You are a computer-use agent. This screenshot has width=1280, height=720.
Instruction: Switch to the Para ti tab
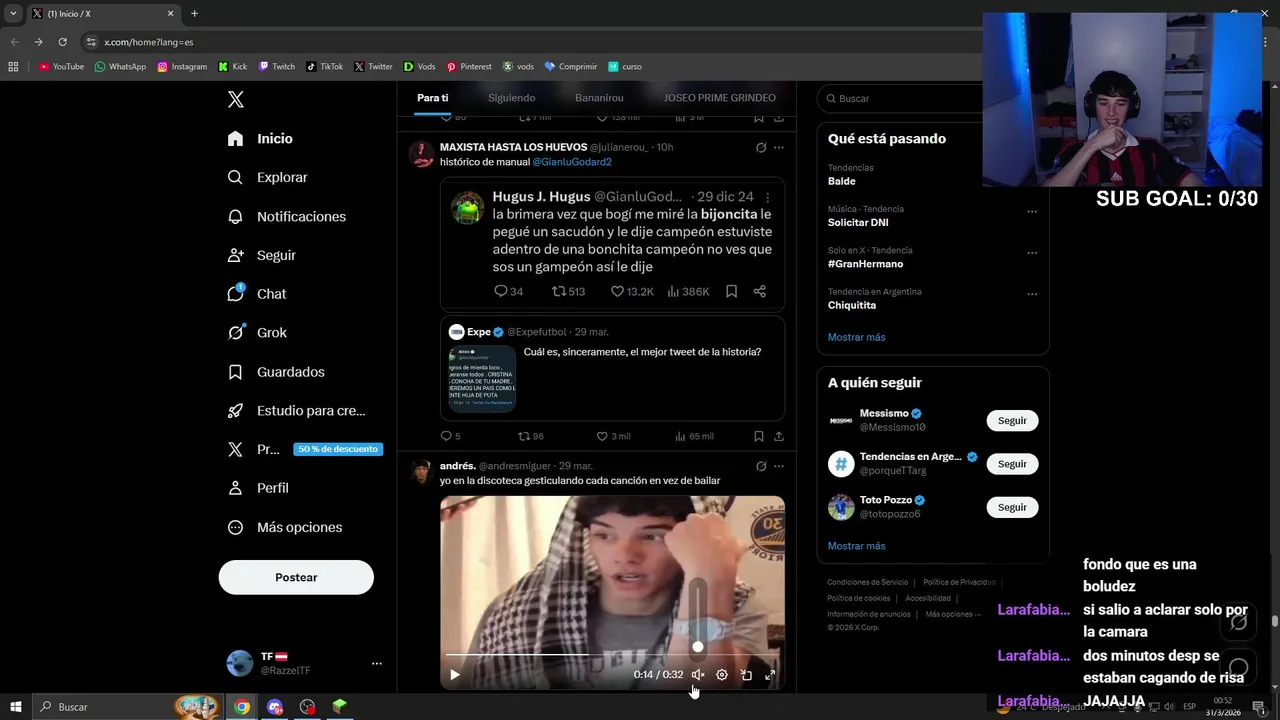pyautogui.click(x=433, y=98)
